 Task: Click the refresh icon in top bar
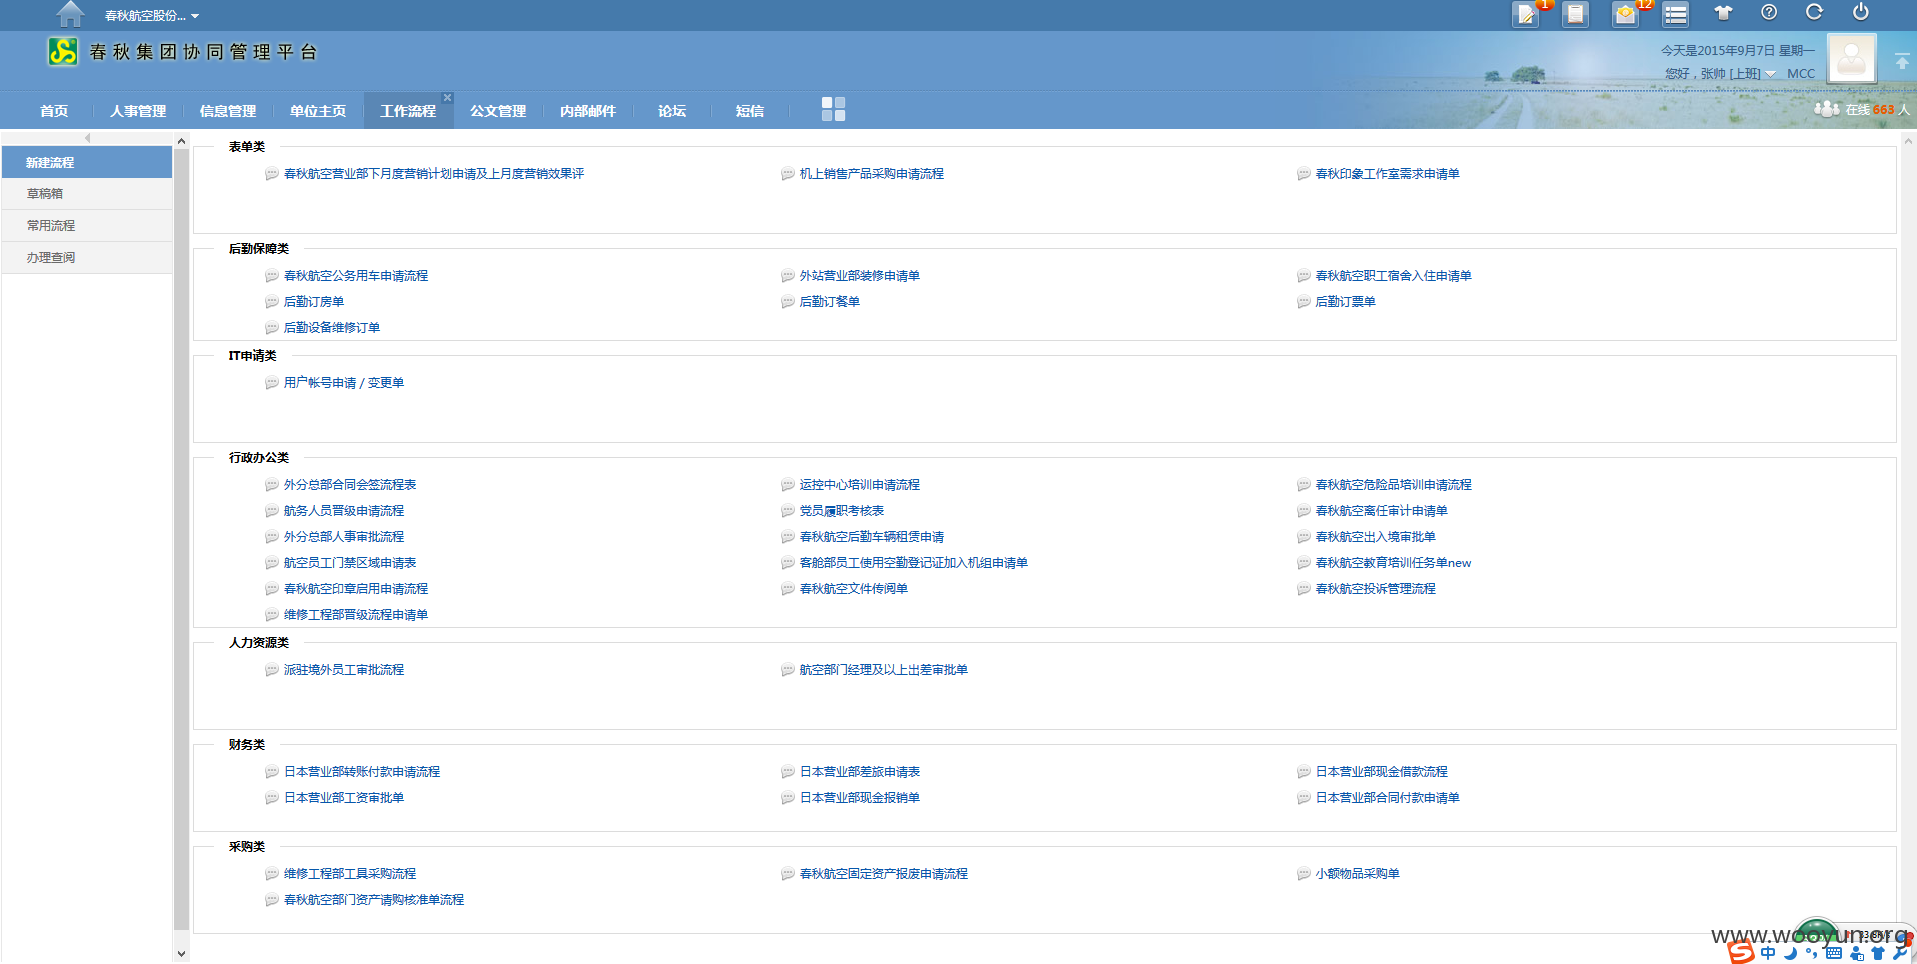click(x=1814, y=12)
